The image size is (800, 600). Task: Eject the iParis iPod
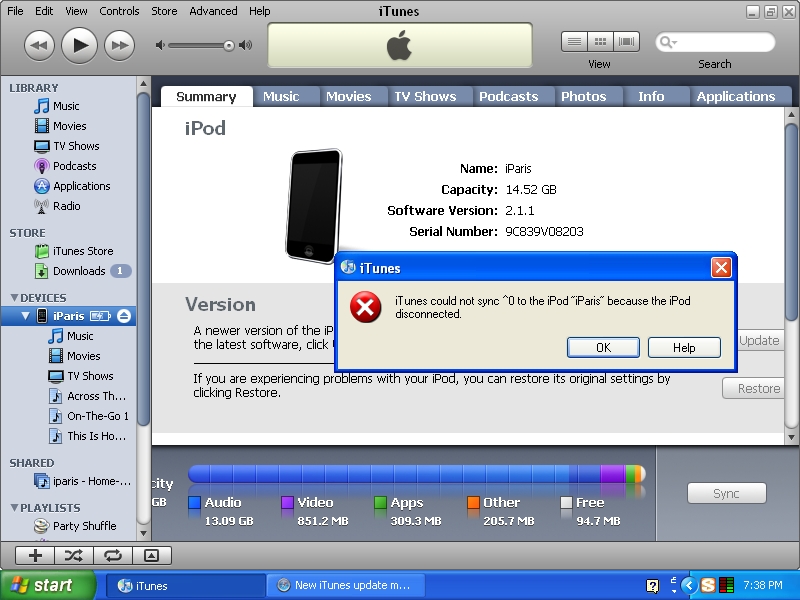pyautogui.click(x=124, y=316)
